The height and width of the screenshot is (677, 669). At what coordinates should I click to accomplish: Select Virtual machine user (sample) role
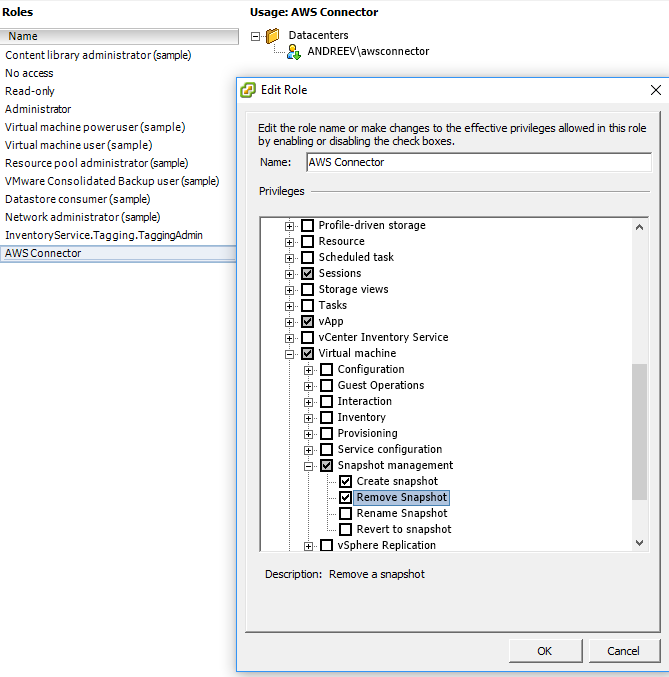(79, 146)
